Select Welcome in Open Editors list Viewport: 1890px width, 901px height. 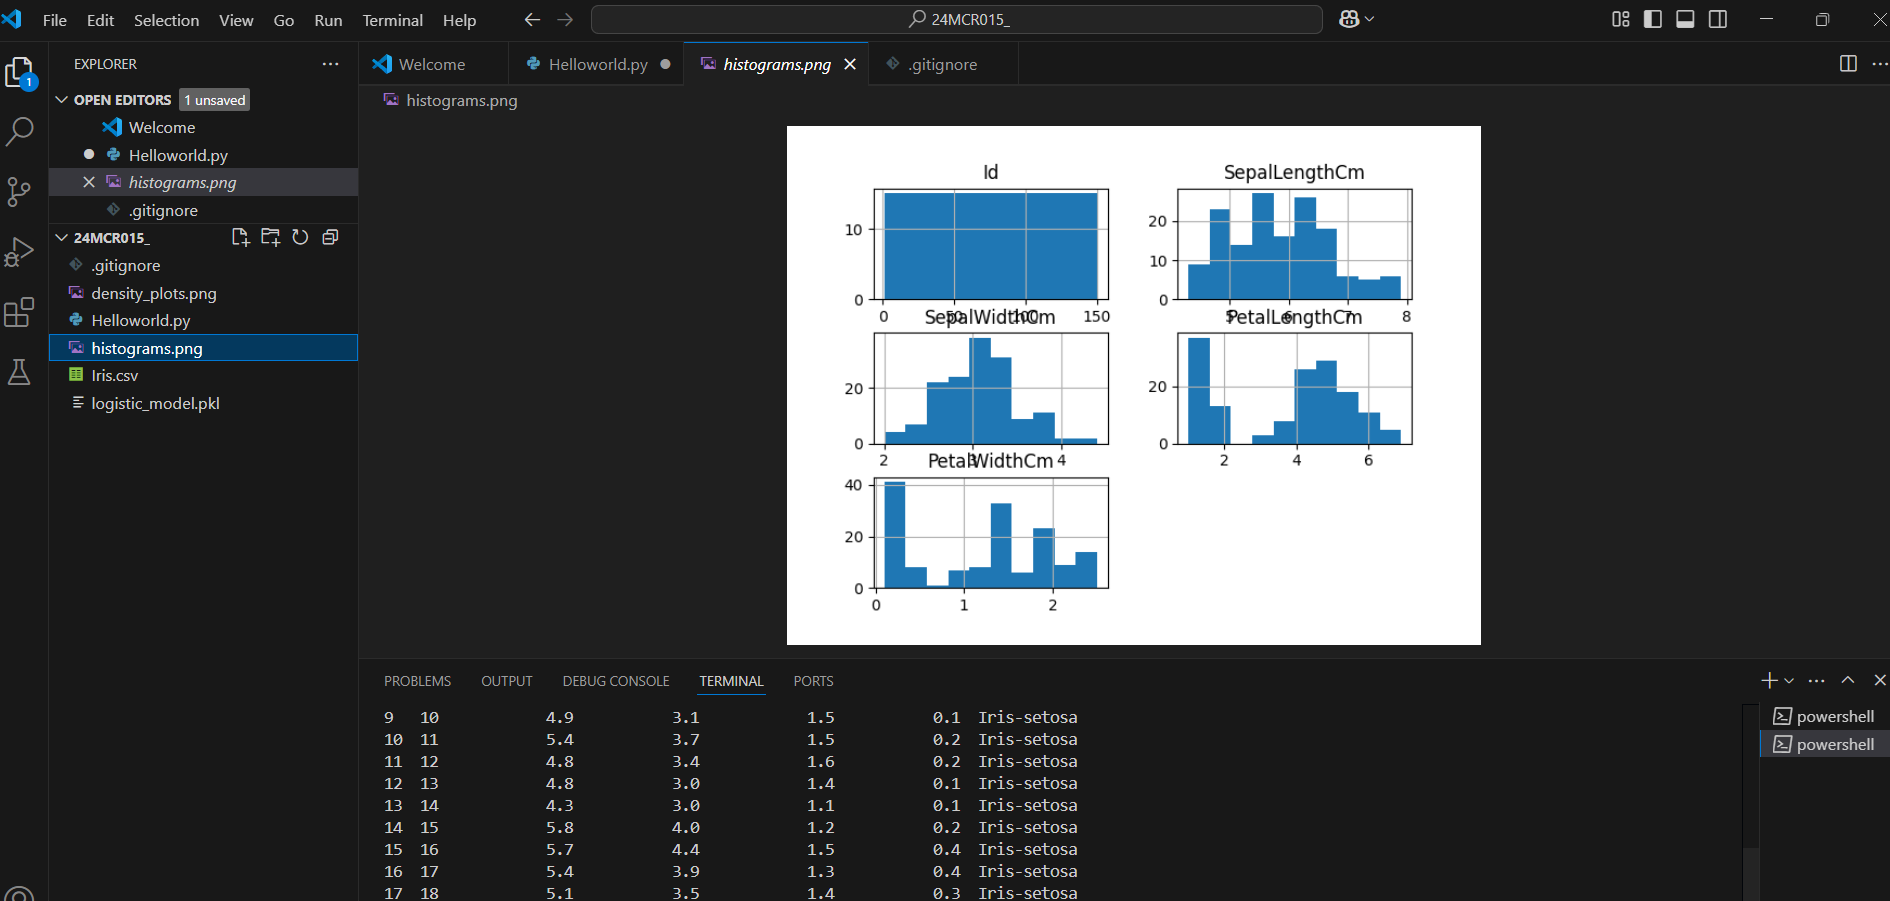pos(204,127)
